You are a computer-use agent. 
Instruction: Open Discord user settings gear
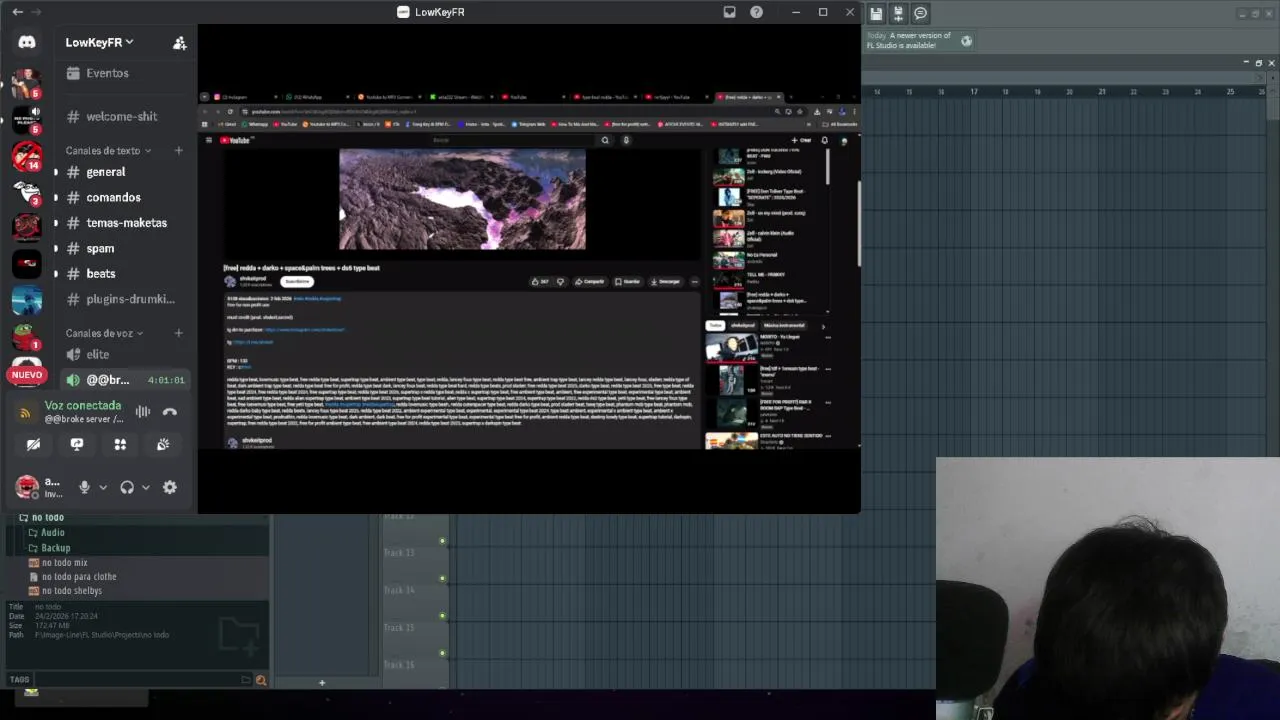tap(170, 487)
